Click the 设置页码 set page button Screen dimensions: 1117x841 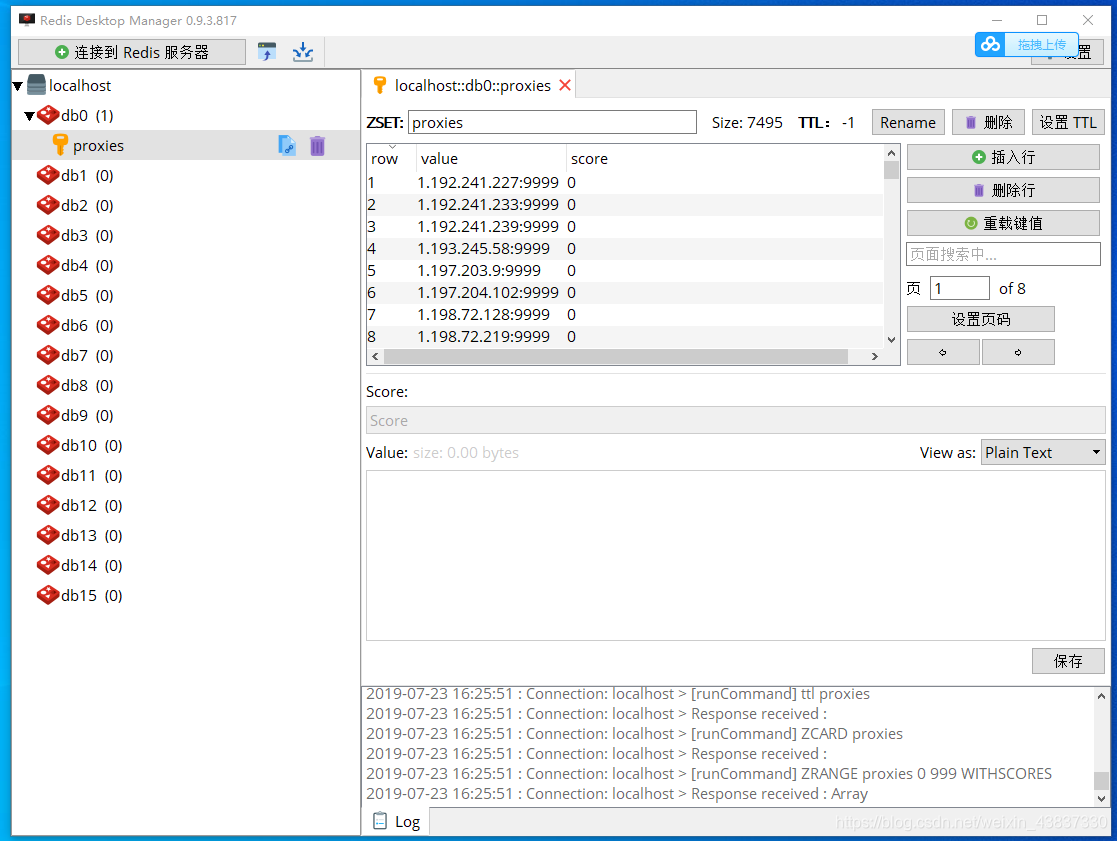(x=980, y=319)
